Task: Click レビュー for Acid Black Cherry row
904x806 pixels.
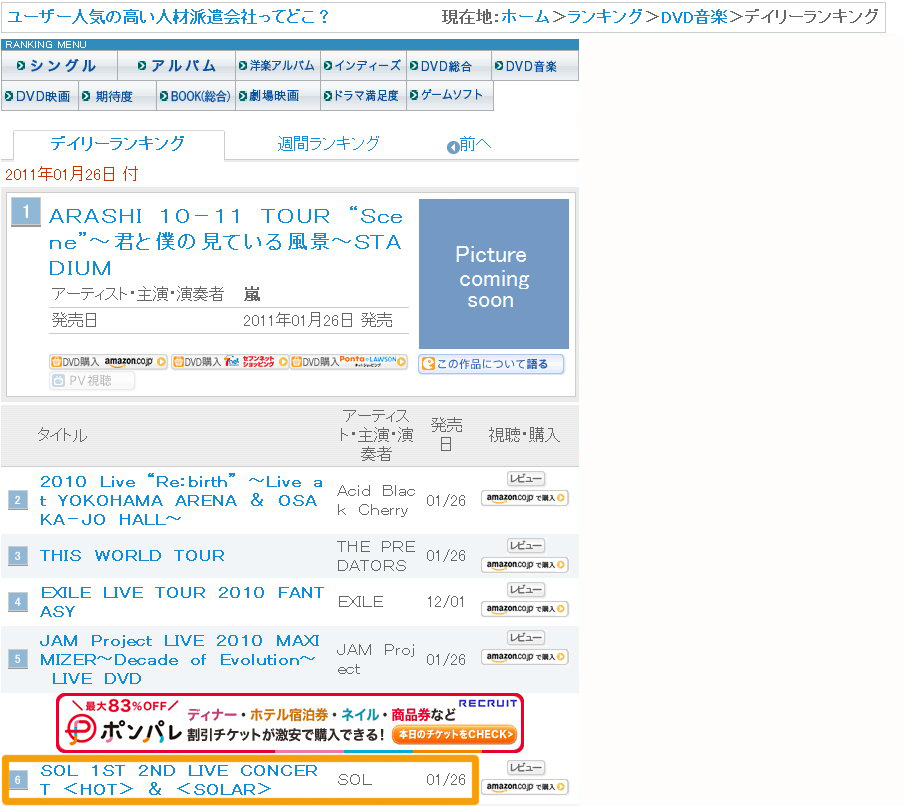Action: [x=526, y=479]
